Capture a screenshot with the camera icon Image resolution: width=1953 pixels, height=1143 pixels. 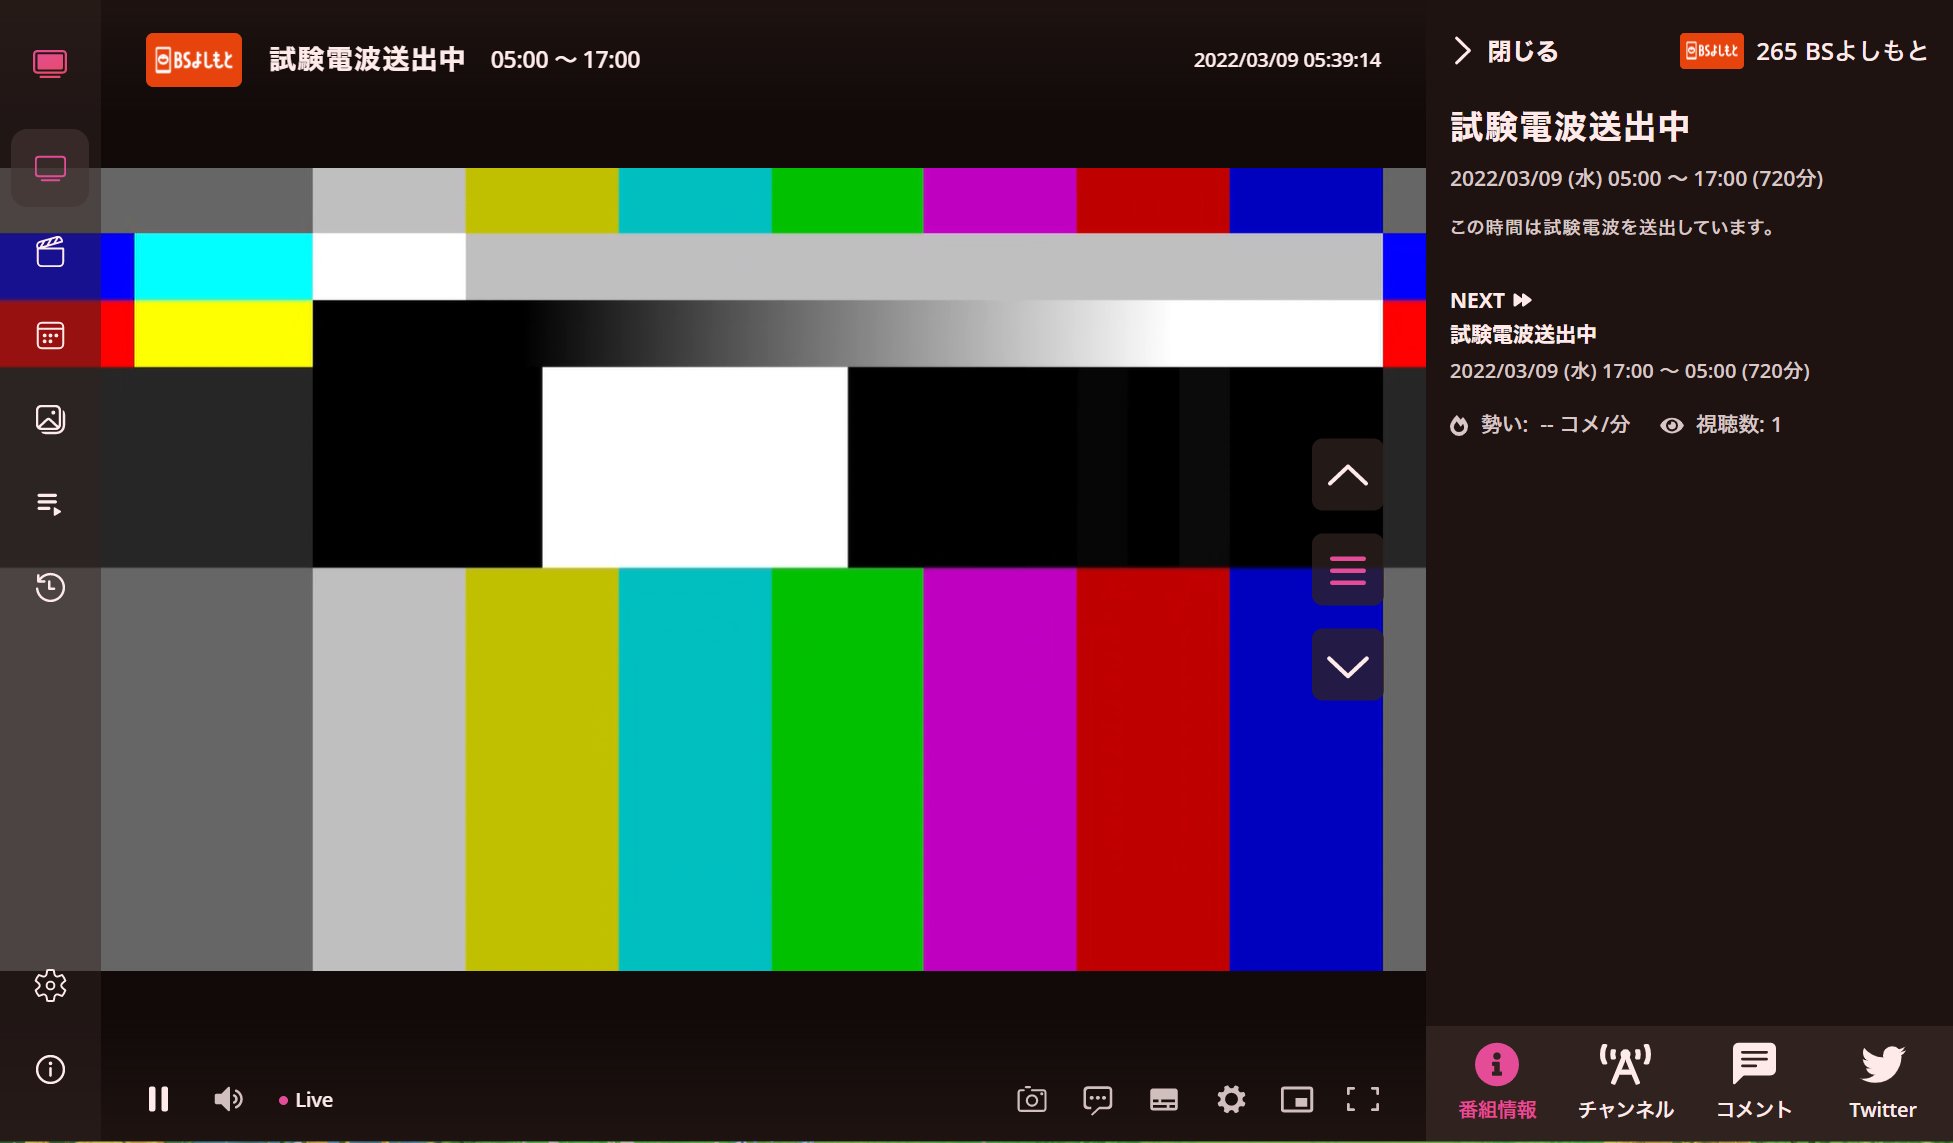point(1031,1099)
